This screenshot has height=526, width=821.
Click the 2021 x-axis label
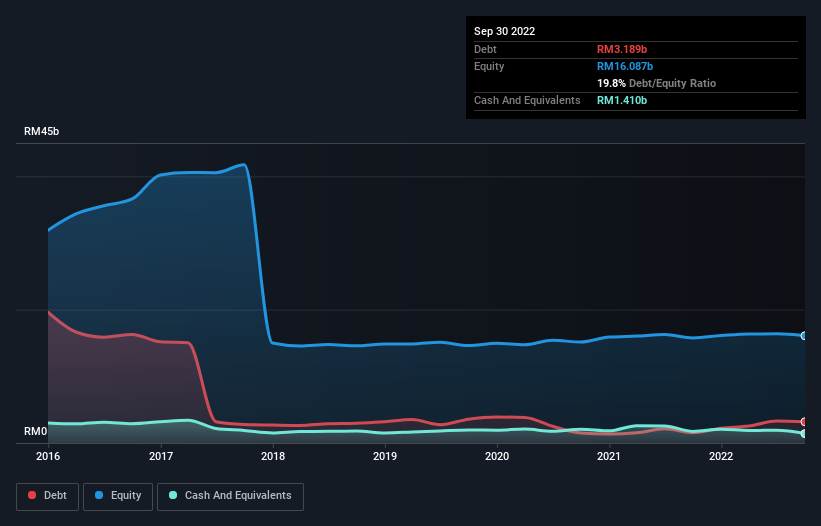click(x=609, y=456)
